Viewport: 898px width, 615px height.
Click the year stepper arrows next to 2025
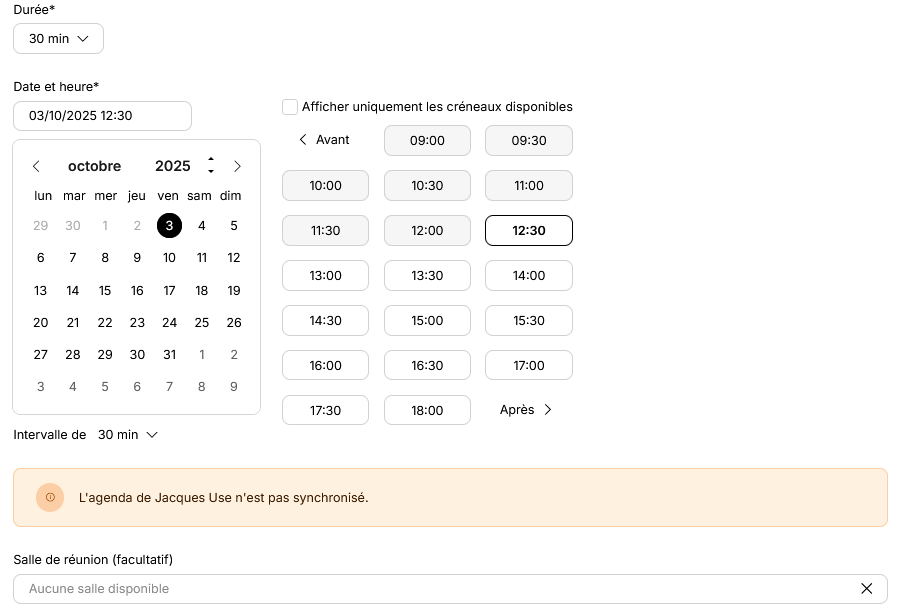[211, 165]
